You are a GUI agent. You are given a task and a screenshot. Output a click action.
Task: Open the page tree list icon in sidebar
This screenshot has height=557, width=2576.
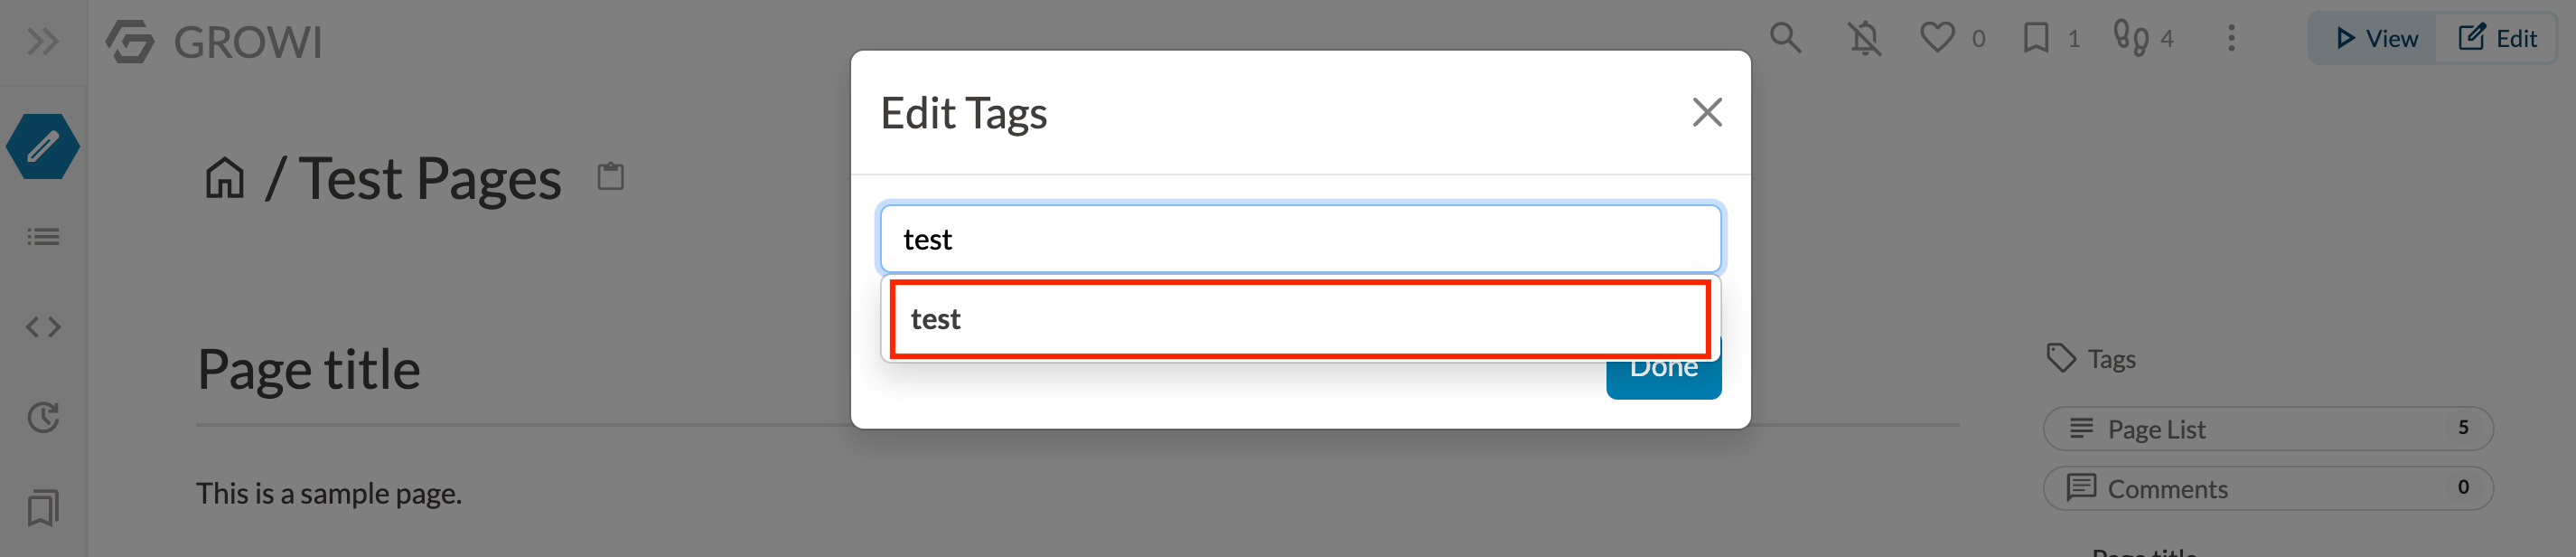(x=43, y=237)
